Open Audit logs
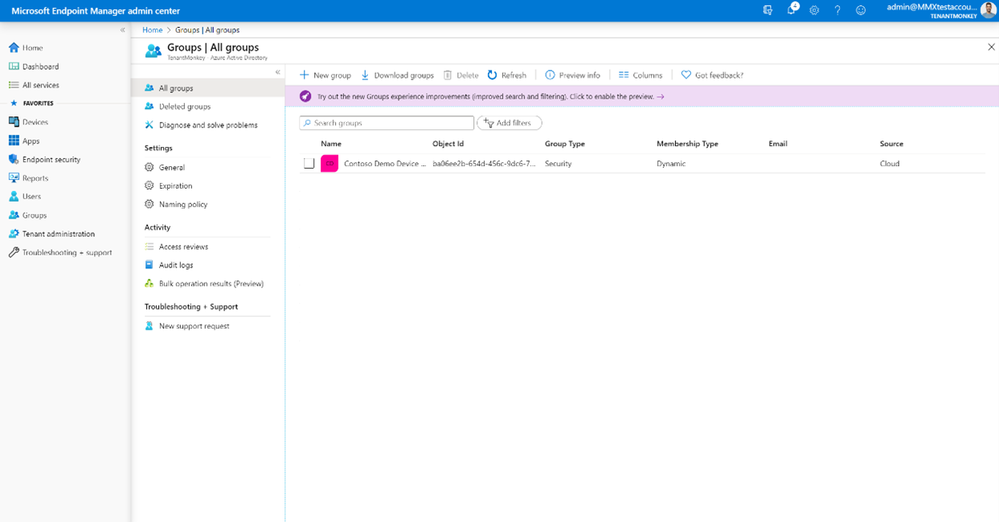Screen dimensions: 999x522 [x=176, y=265]
